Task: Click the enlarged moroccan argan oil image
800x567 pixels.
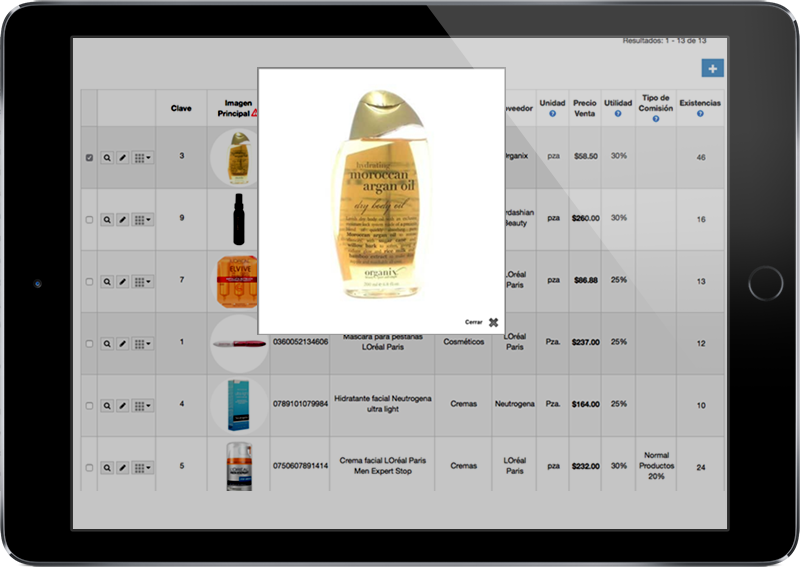Action: (380, 195)
